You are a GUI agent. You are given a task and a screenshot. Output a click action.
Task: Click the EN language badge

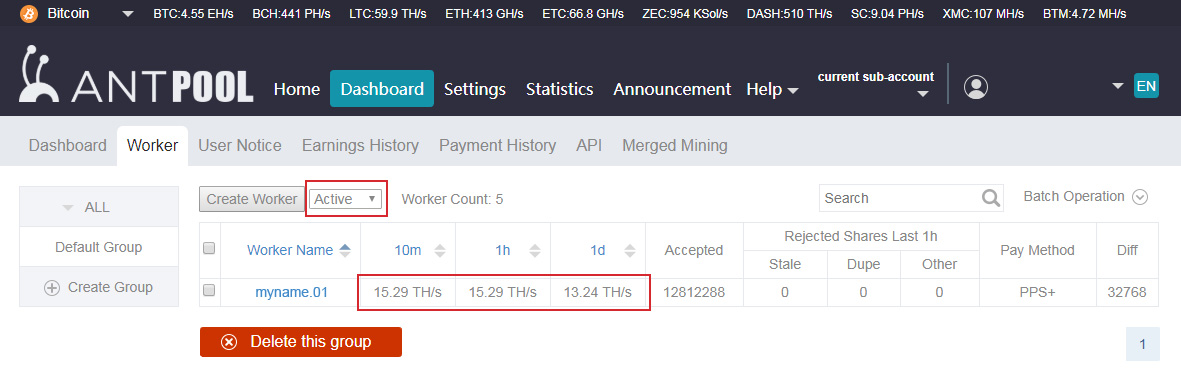(x=1146, y=87)
